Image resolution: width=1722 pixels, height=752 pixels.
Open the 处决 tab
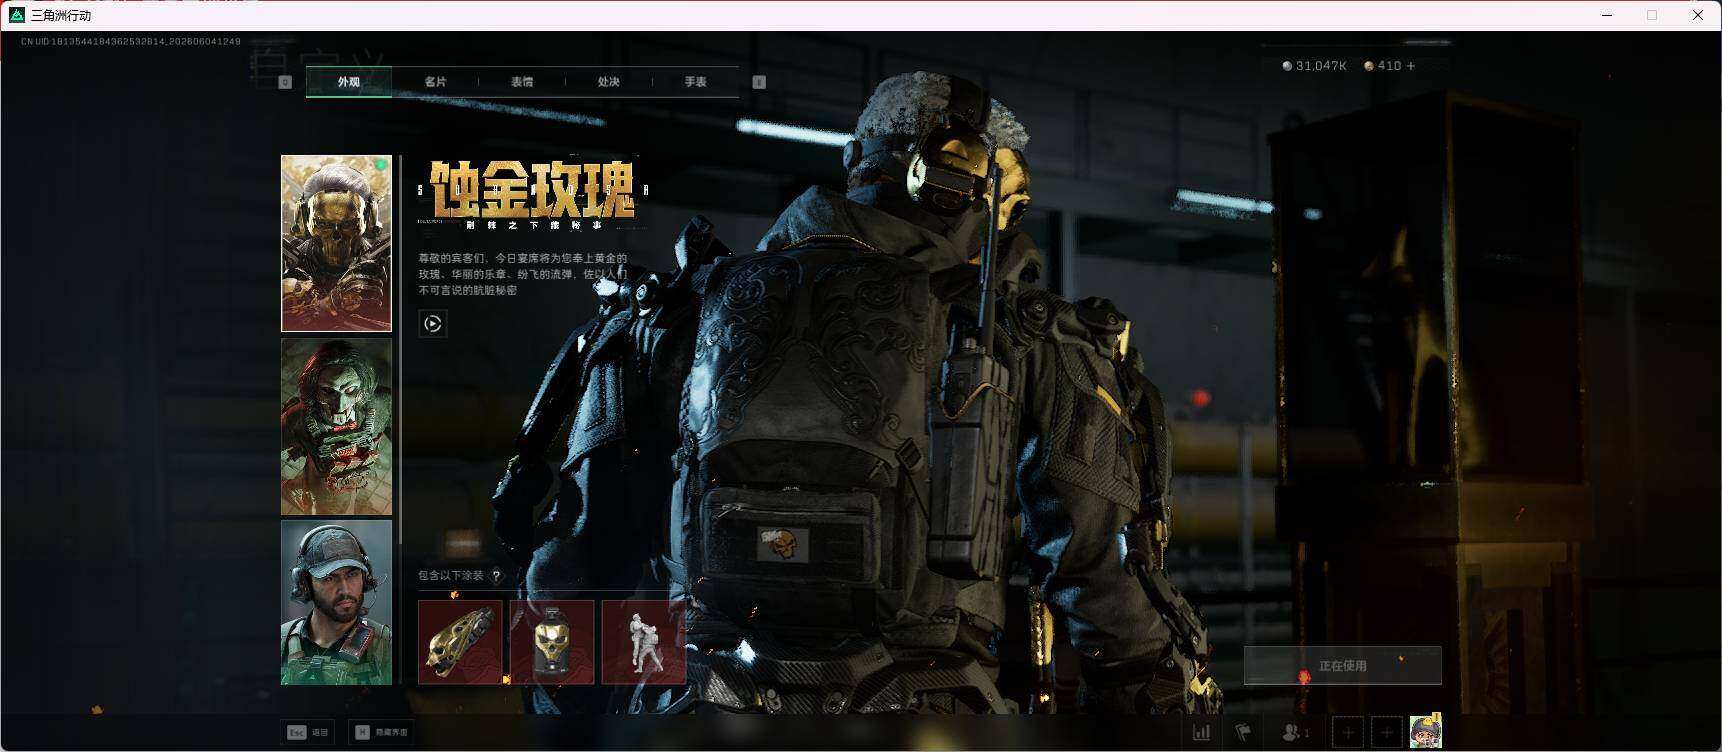[609, 82]
